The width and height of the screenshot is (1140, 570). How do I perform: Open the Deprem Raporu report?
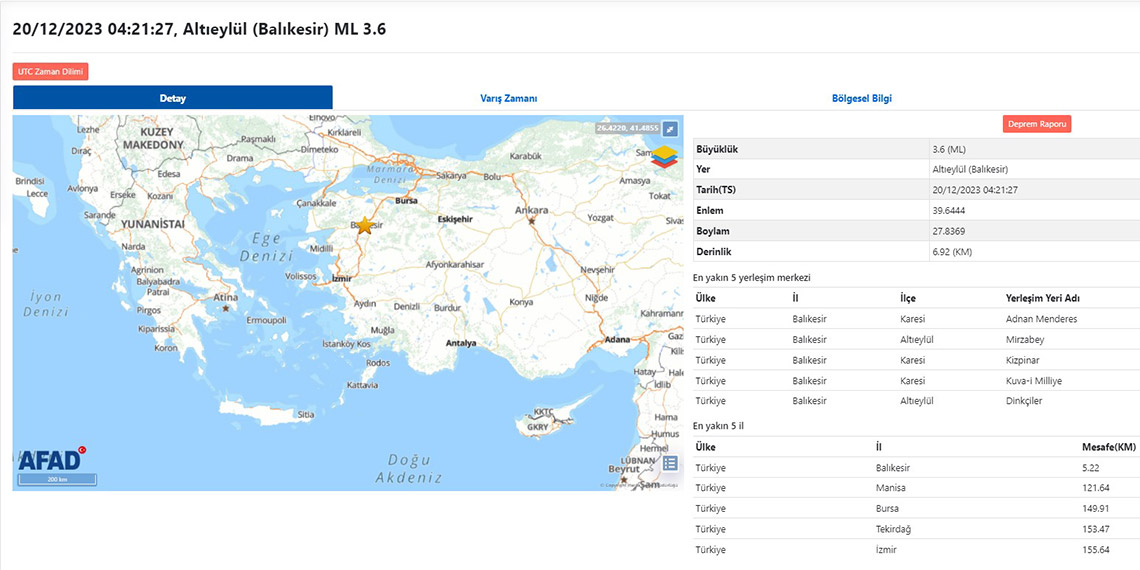tap(1037, 124)
